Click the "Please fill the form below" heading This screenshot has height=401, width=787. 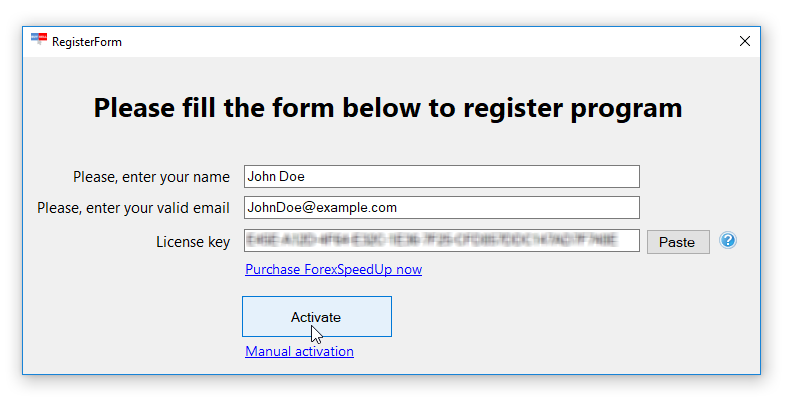coord(388,108)
